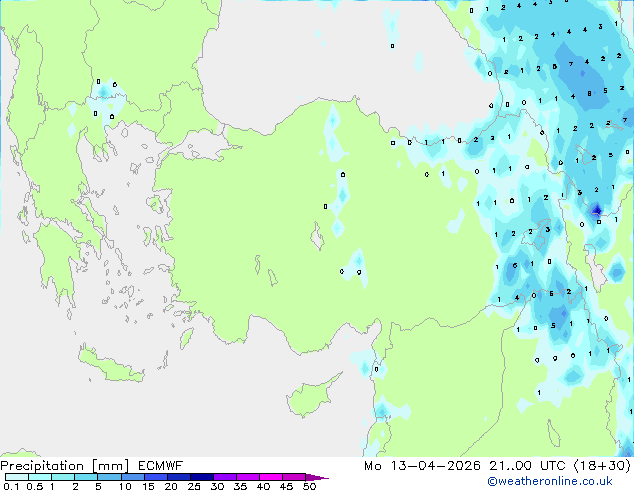Click the island of Cyprus on map
Viewport: 634px width, 490px height.
pos(309,398)
